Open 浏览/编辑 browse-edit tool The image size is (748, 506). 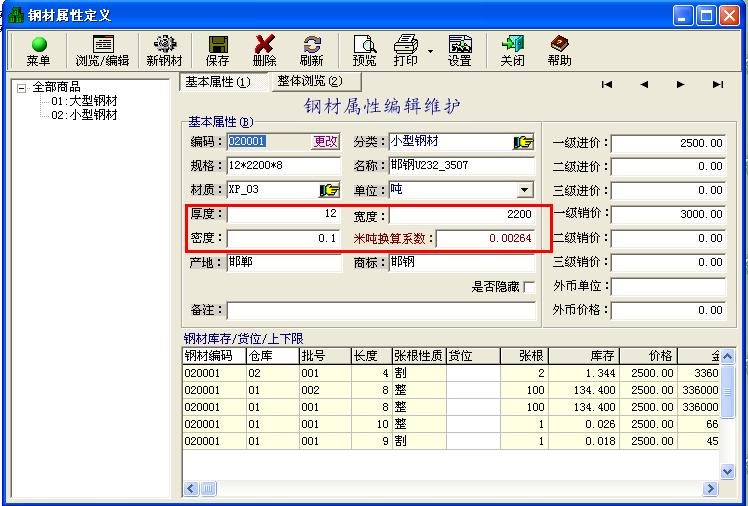coord(102,51)
